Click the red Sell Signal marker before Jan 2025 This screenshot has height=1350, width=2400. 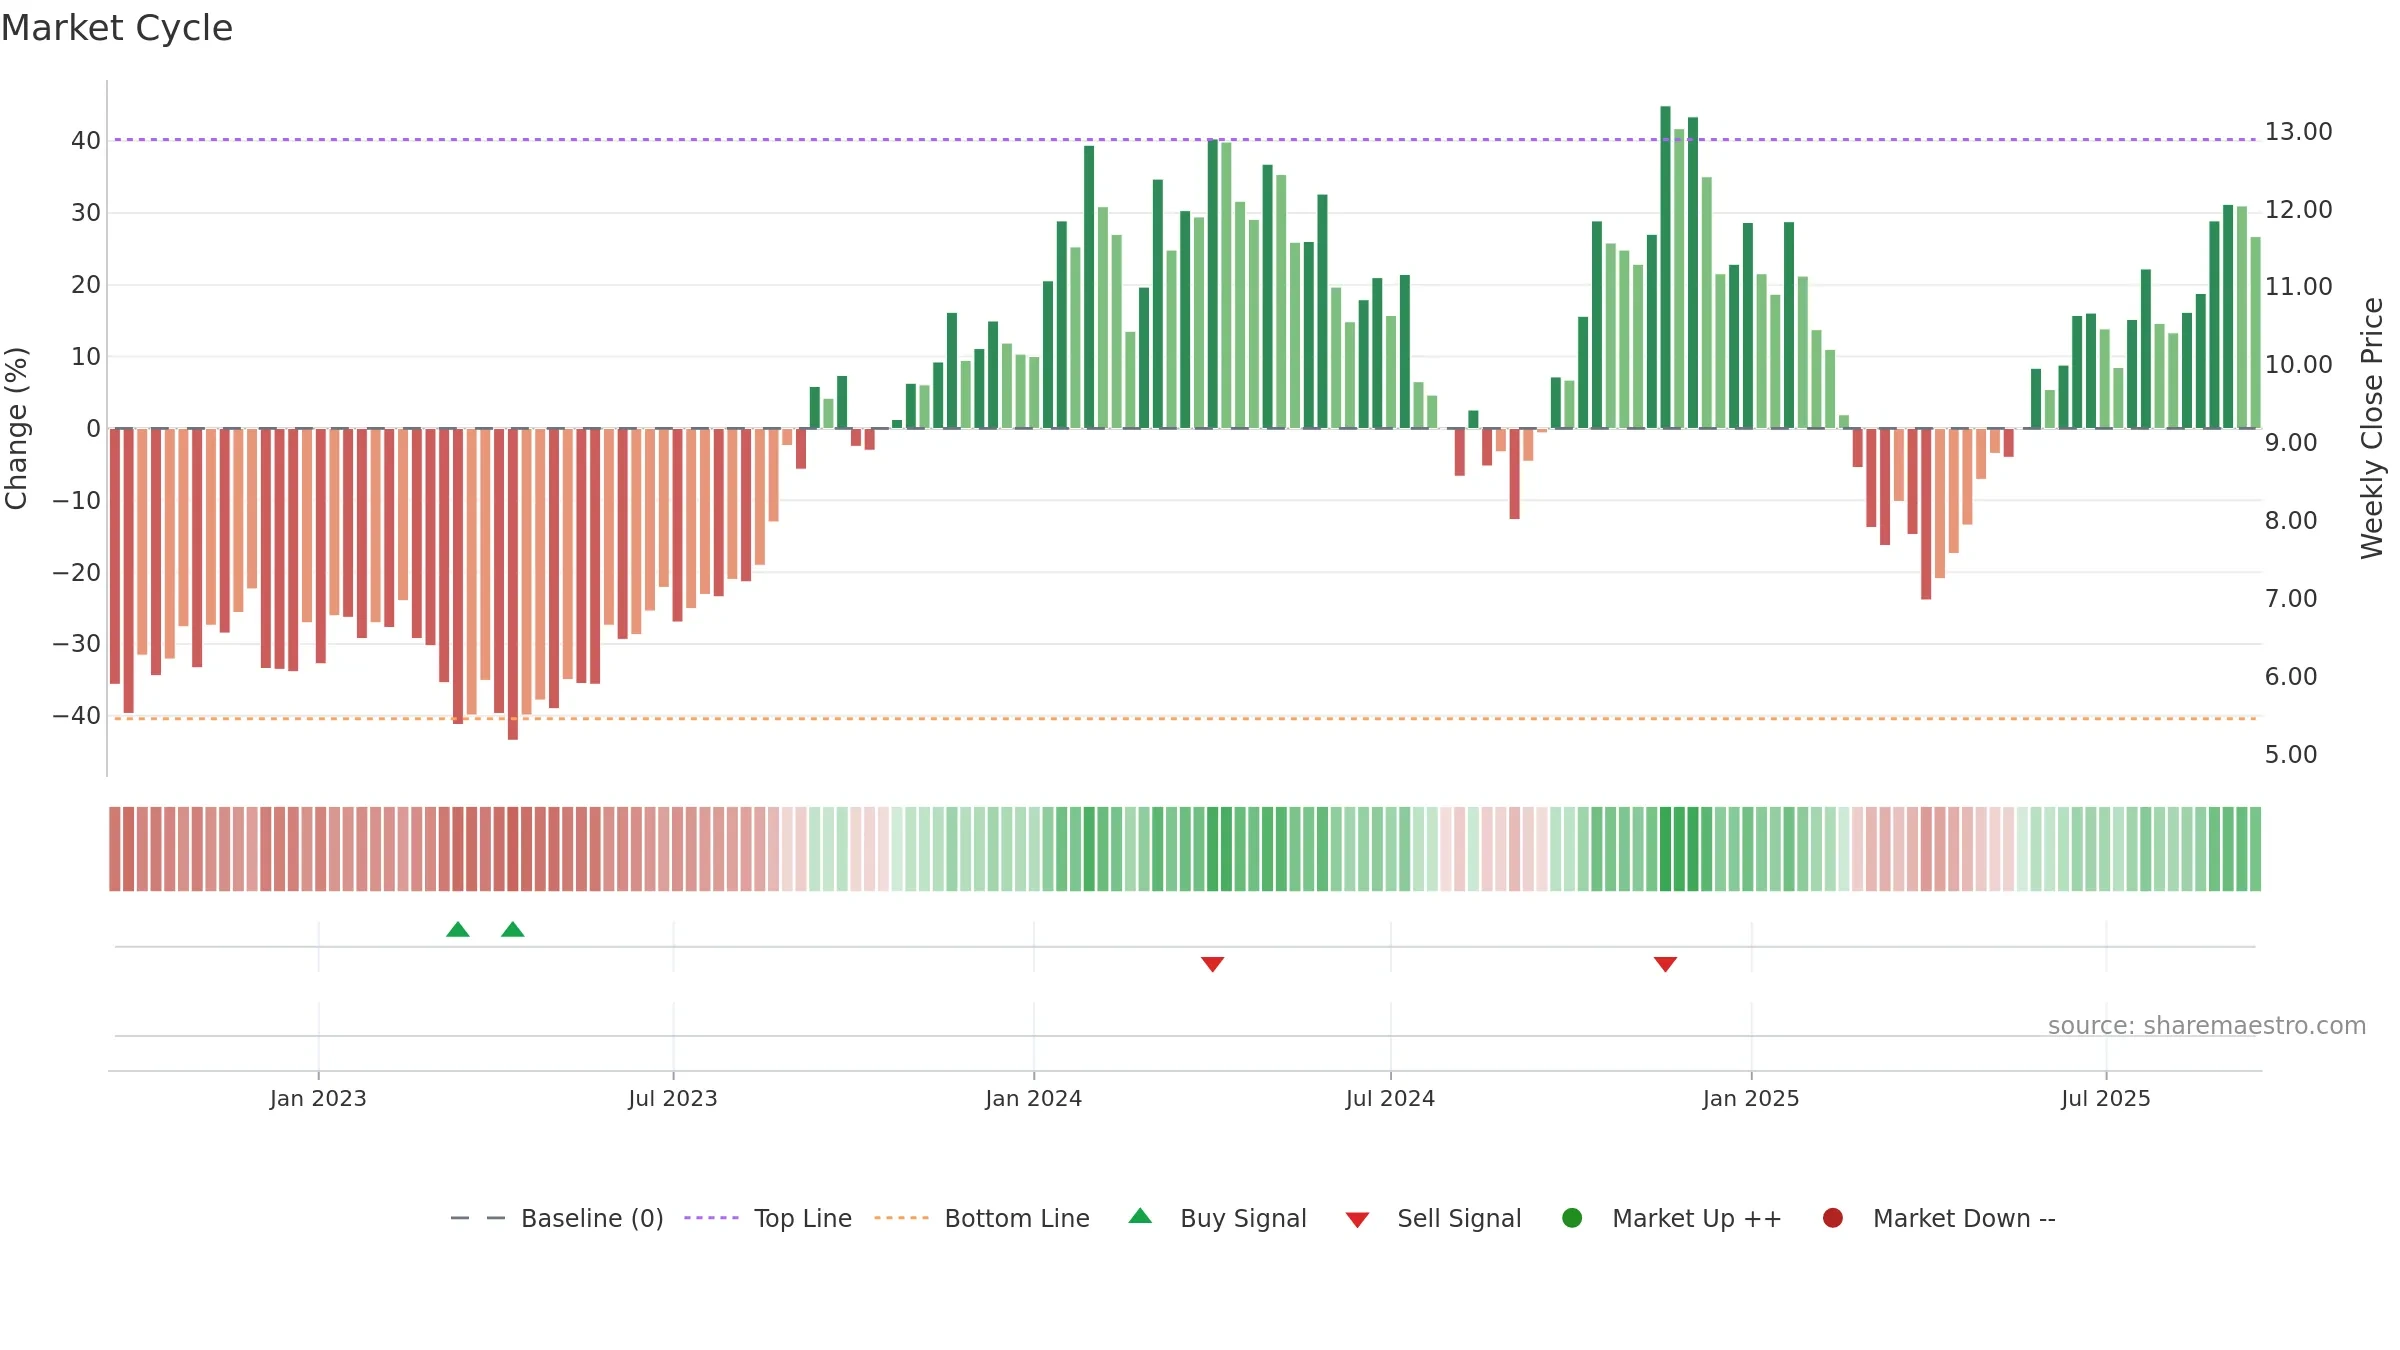click(1665, 964)
